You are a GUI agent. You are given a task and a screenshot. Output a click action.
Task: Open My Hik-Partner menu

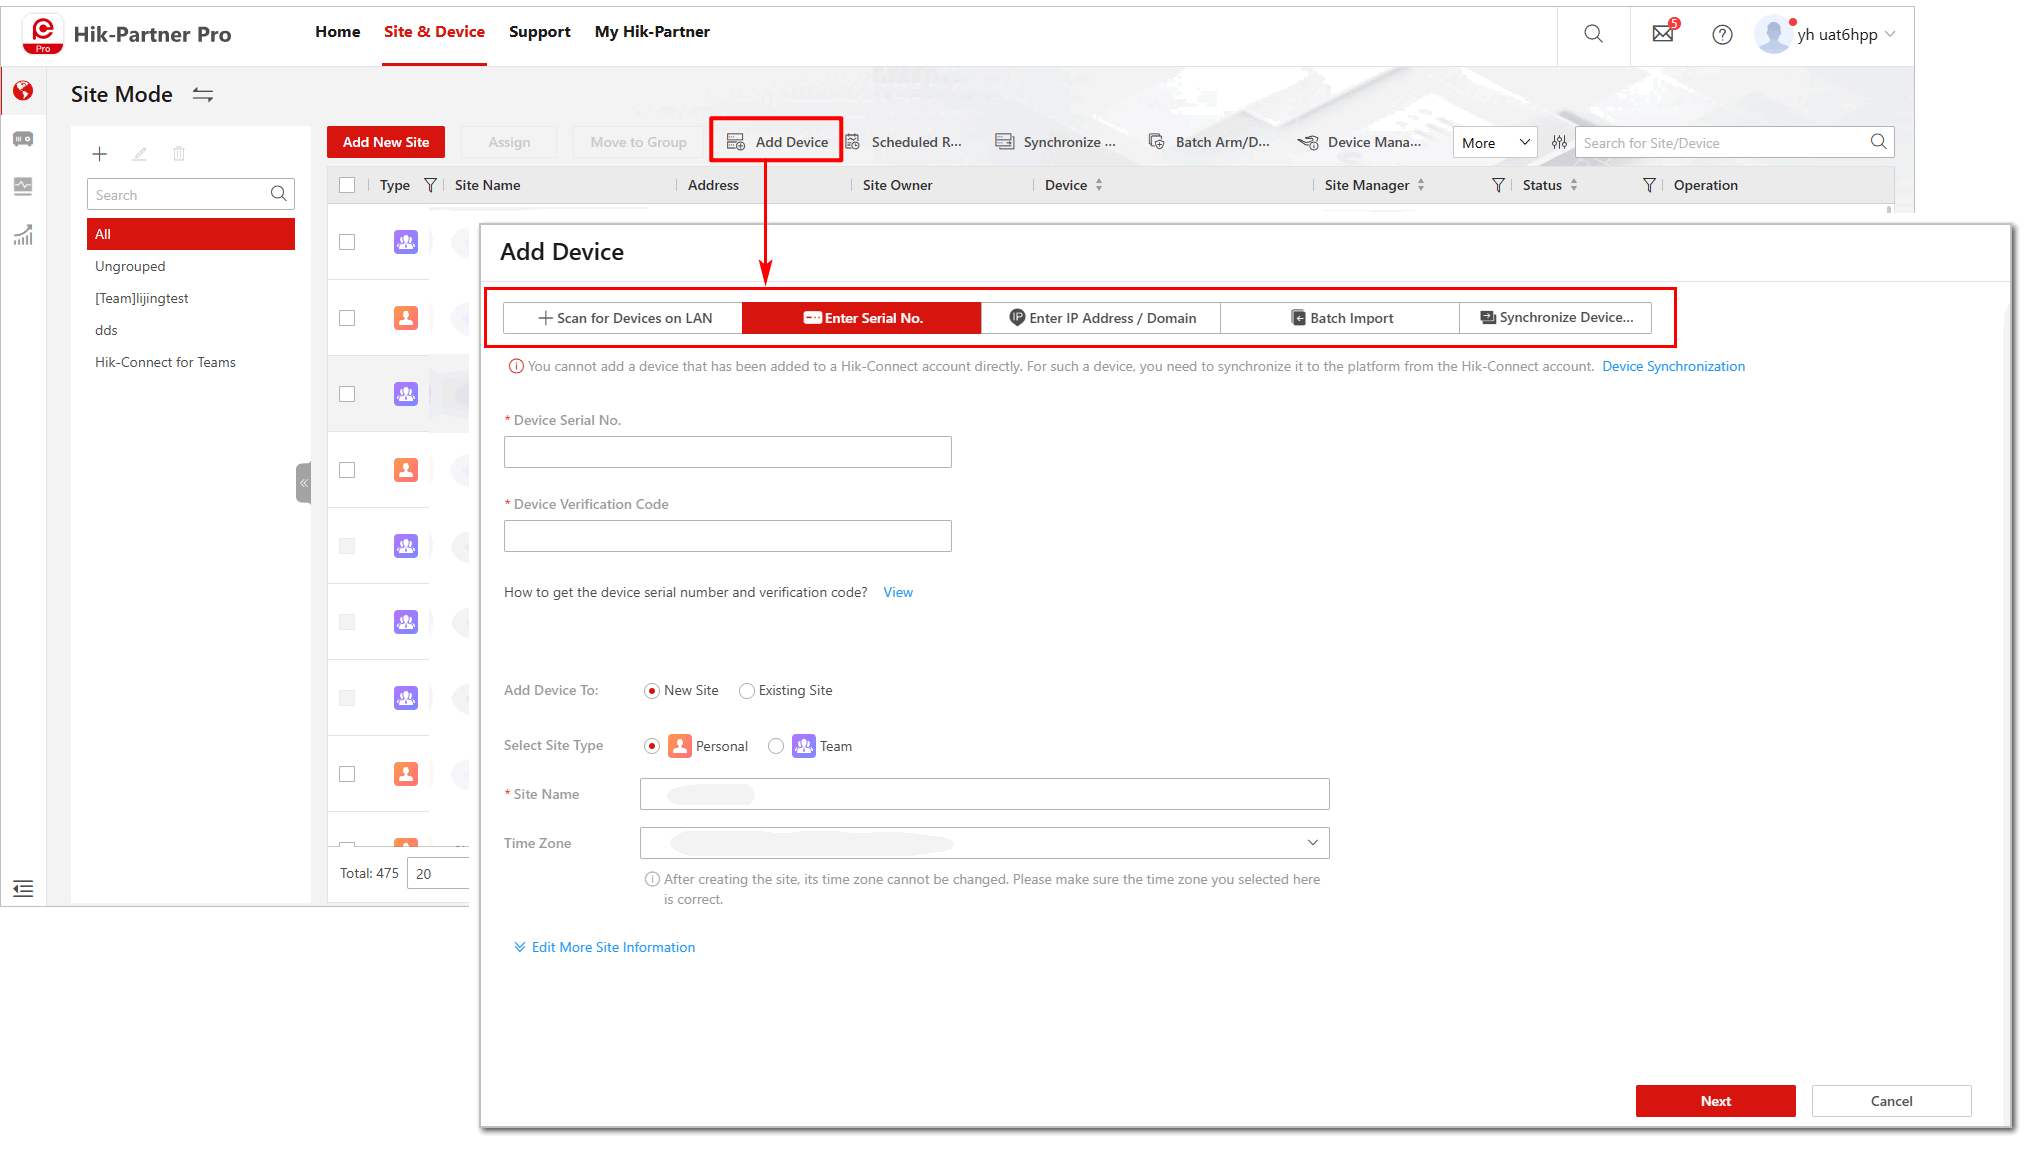652,32
